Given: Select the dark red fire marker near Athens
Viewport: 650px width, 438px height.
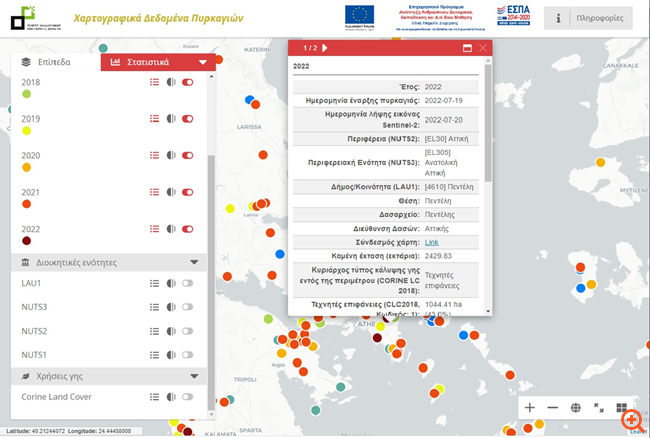Looking at the screenshot, I should 377,338.
